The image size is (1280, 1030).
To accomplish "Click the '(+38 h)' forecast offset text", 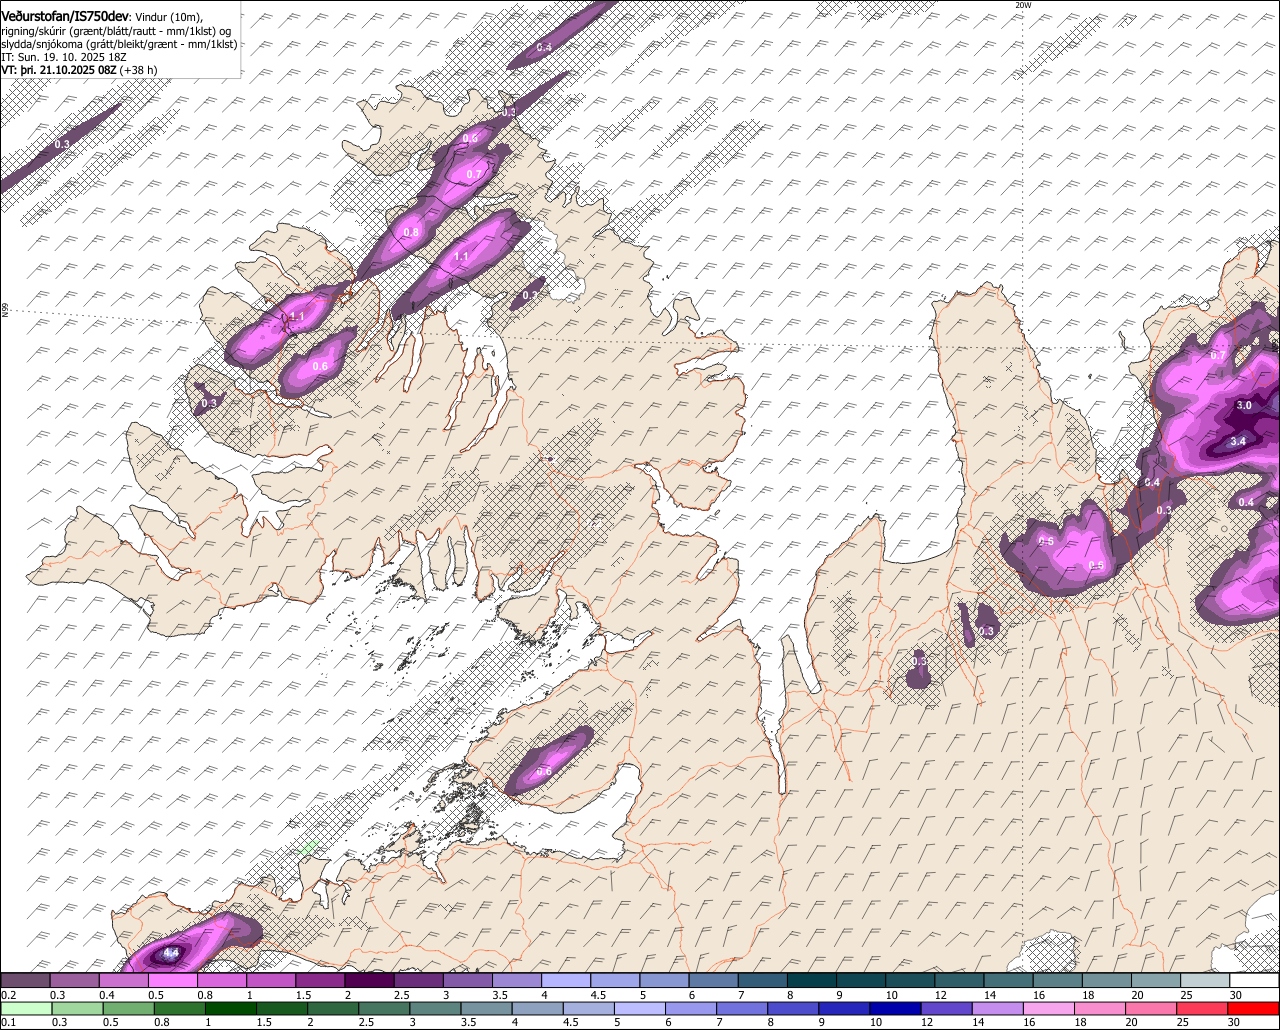I will pos(138,71).
